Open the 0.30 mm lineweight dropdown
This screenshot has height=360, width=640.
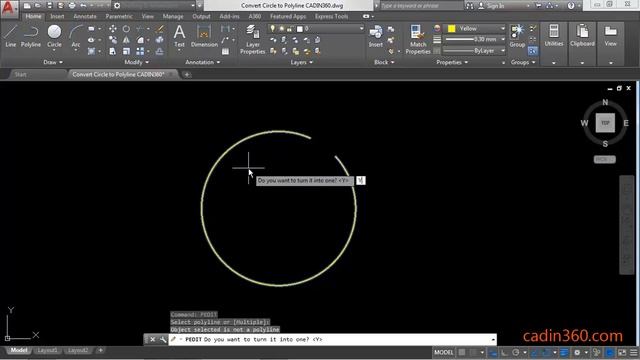pos(475,40)
